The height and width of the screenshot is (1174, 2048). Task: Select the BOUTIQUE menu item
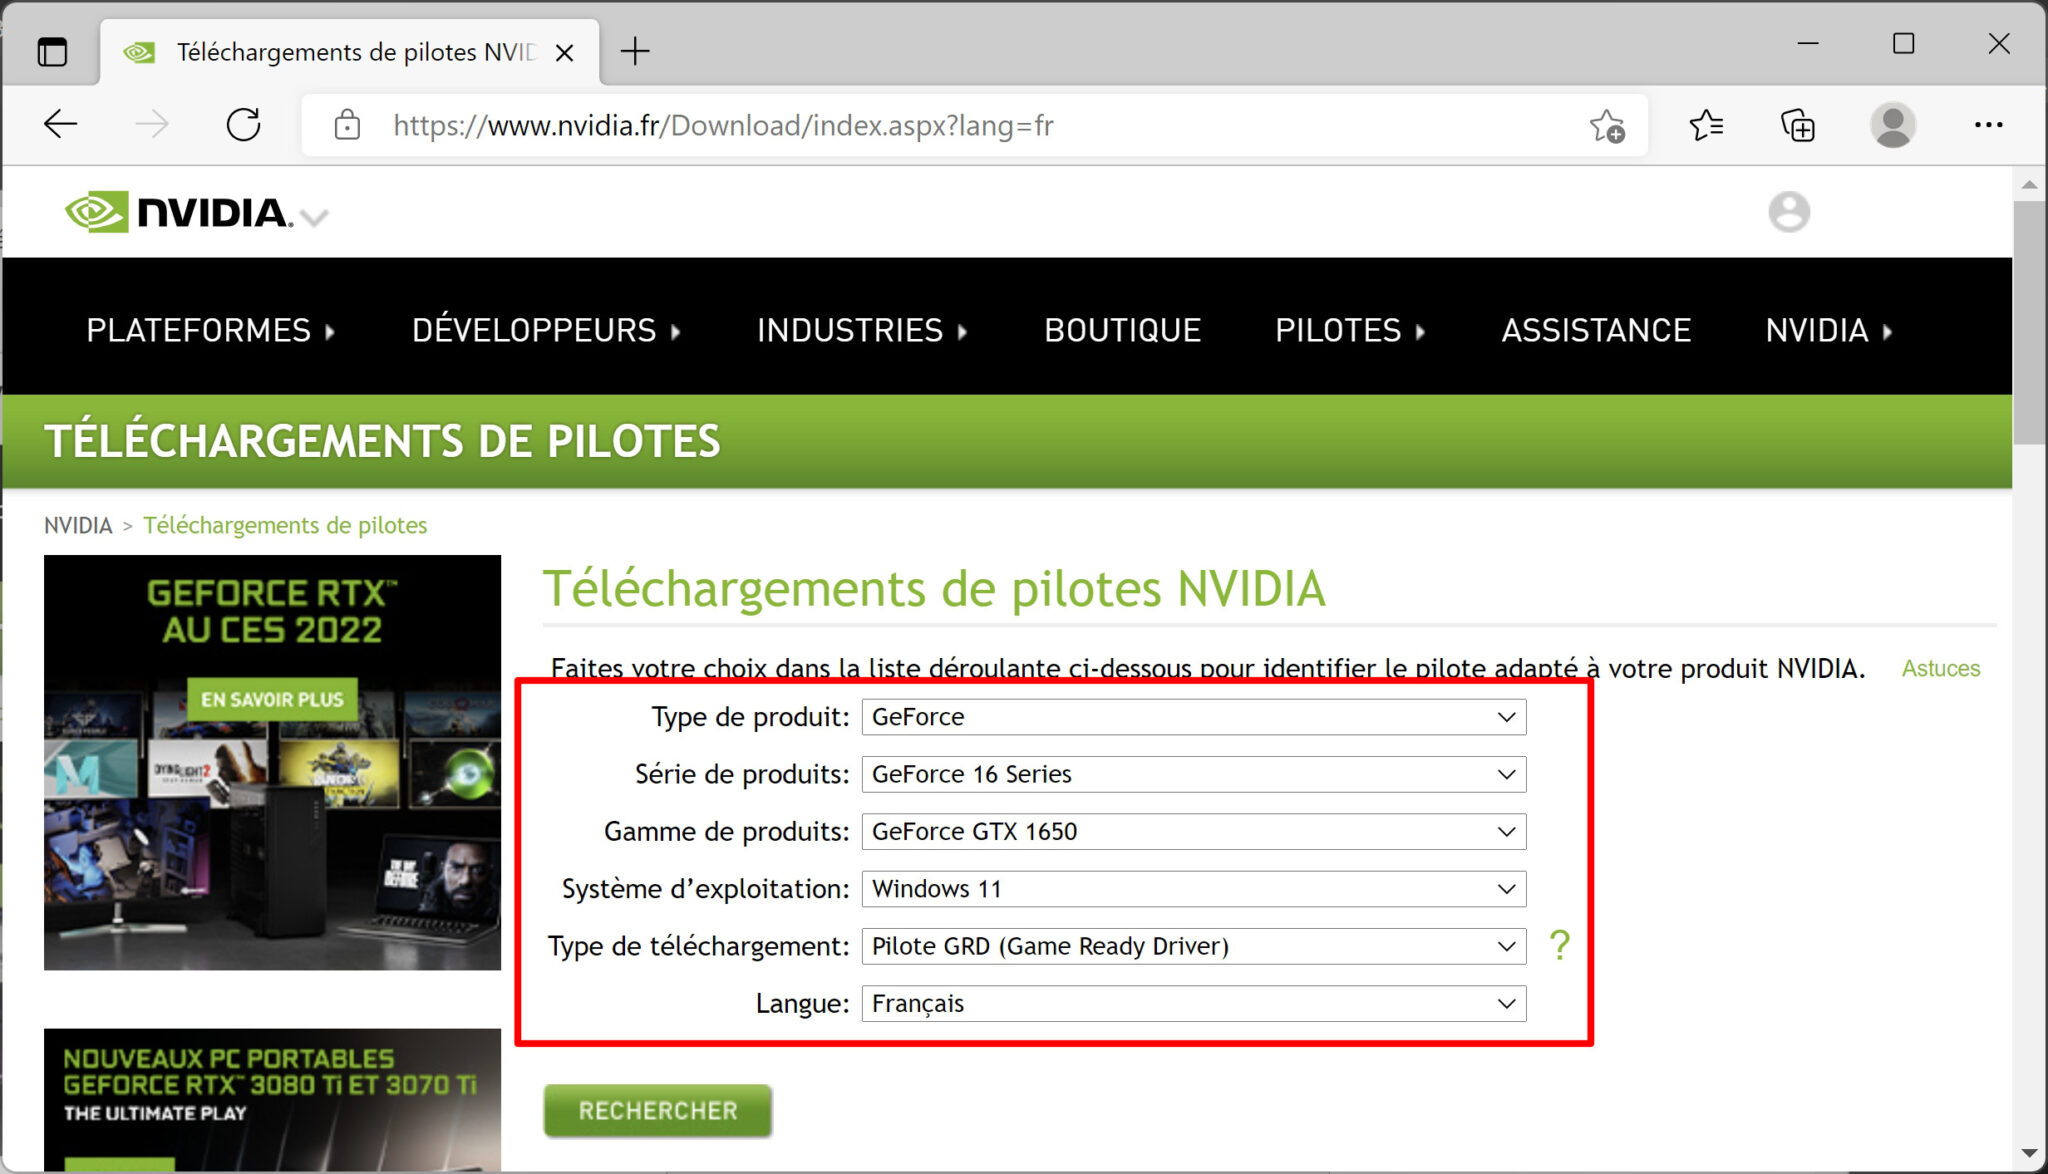(1122, 330)
